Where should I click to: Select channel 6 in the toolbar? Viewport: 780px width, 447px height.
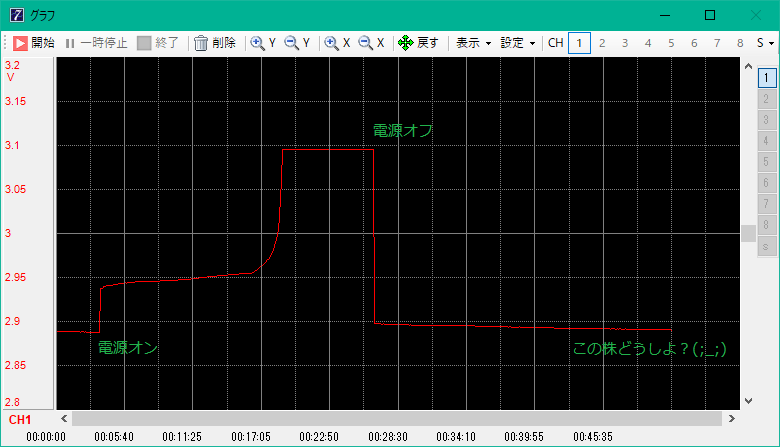click(x=694, y=43)
